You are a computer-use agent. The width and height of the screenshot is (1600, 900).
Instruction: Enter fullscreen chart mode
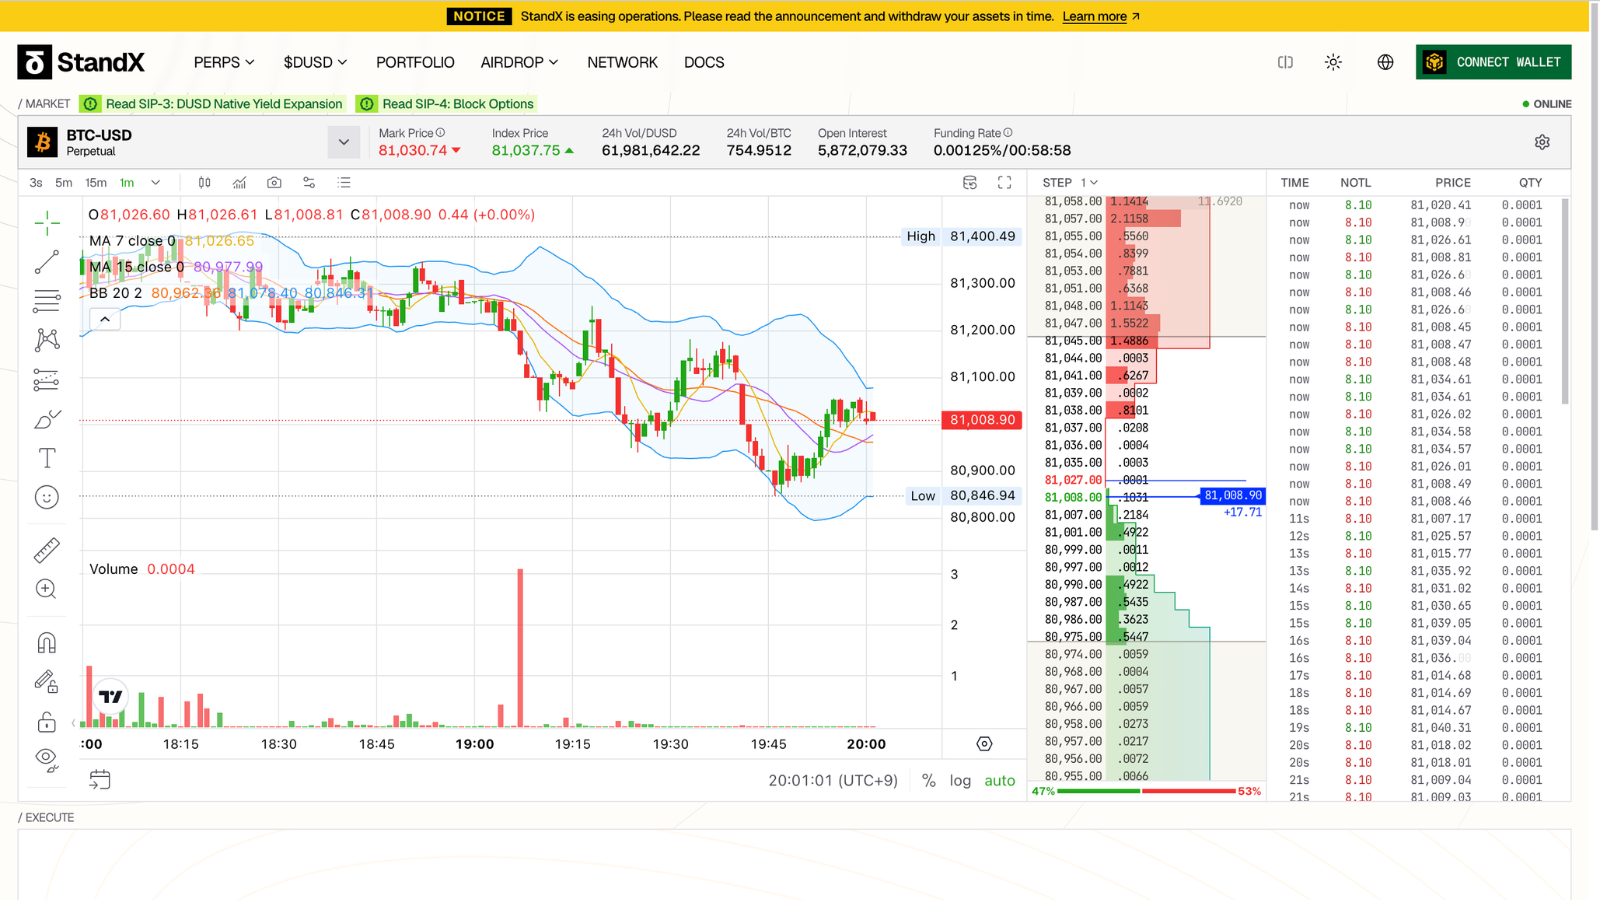[x=1005, y=183]
